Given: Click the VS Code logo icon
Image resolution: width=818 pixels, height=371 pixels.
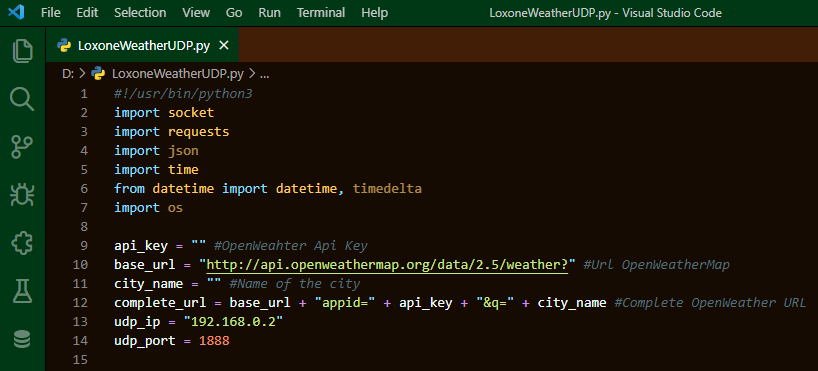Looking at the screenshot, I should pyautogui.click(x=16, y=13).
